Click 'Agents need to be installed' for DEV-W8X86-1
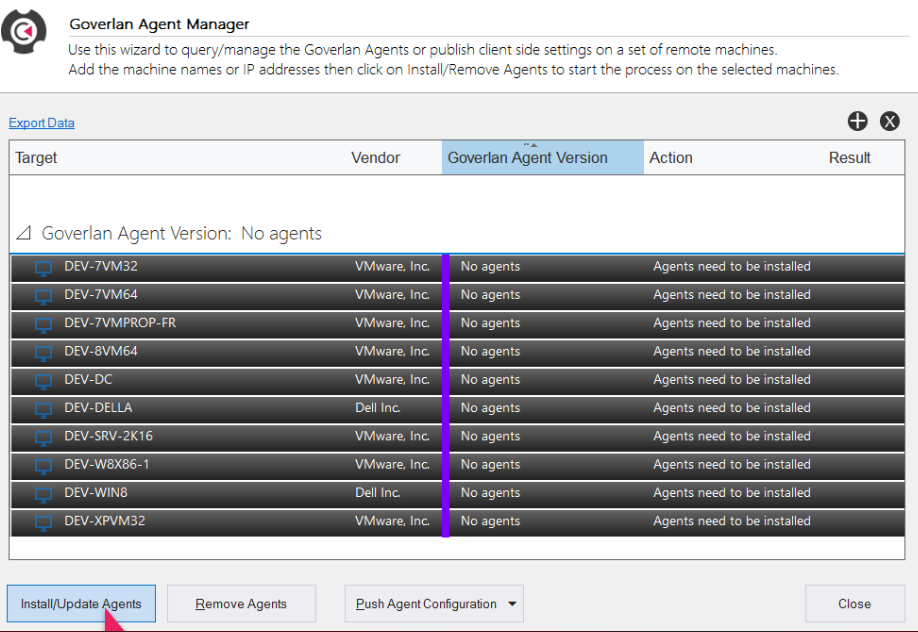Screen dimensions: 918x632 (x=732, y=464)
